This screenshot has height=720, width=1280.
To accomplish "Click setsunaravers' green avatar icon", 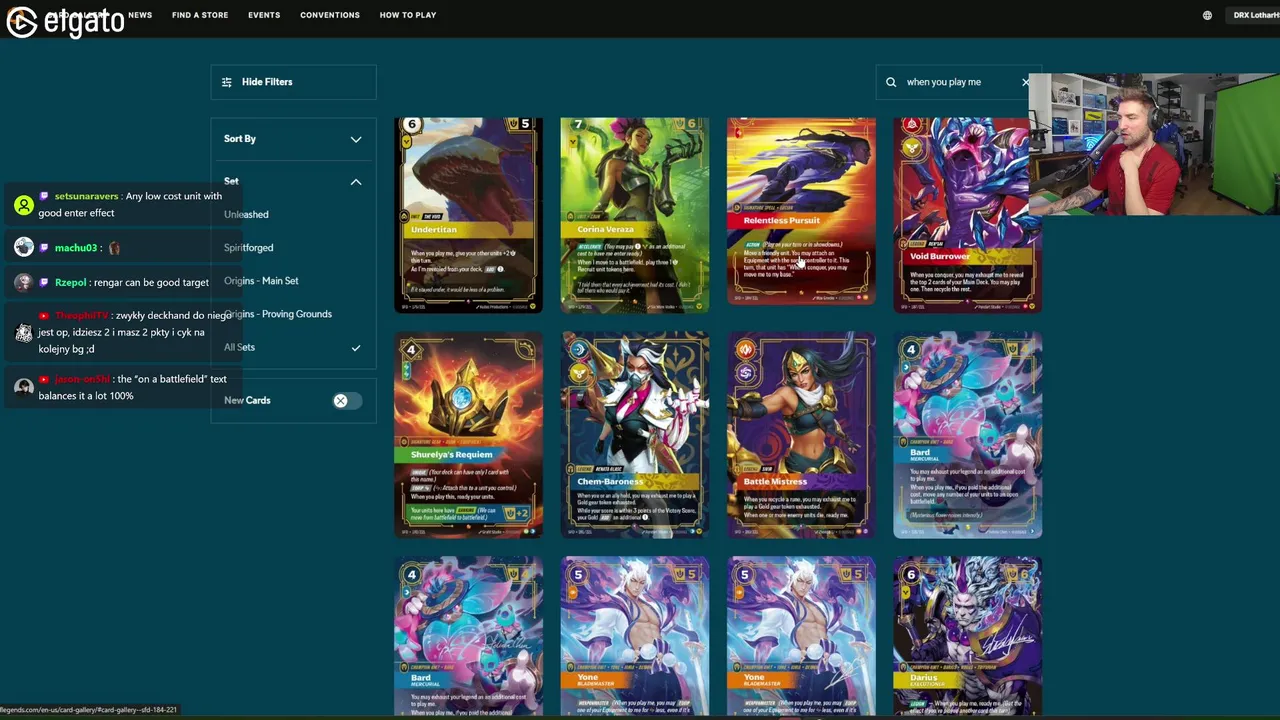I will [x=24, y=205].
